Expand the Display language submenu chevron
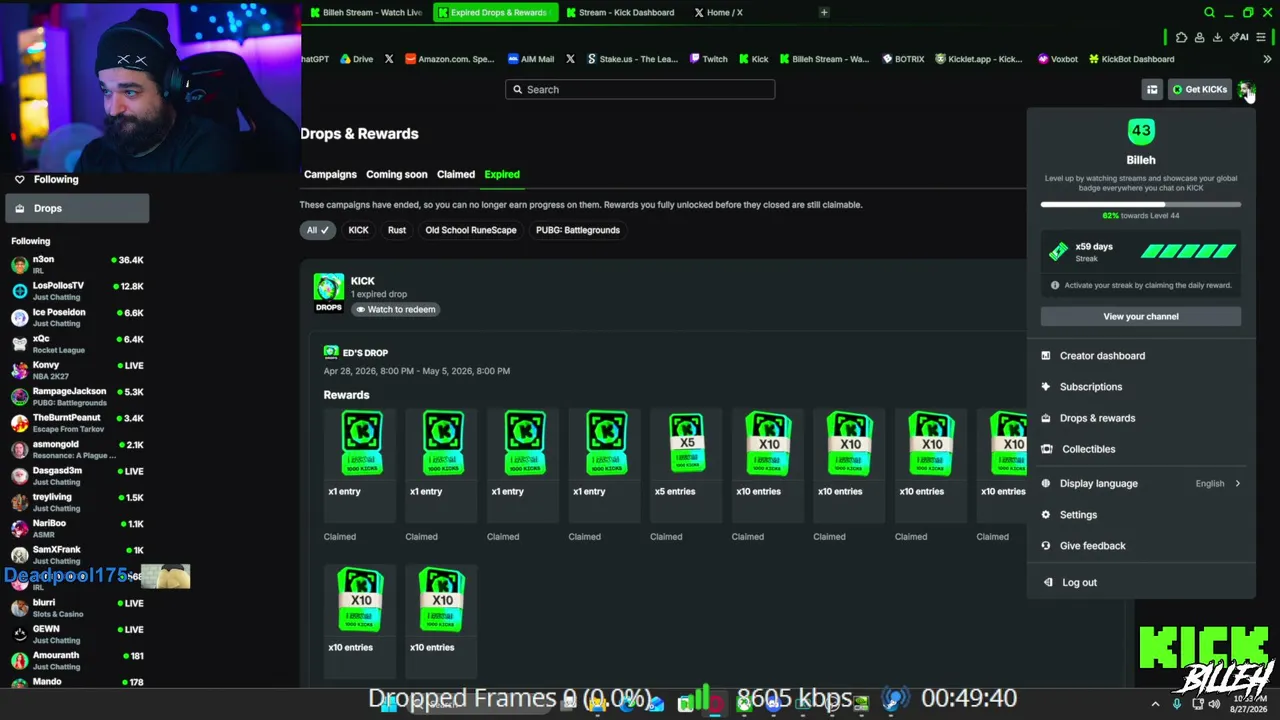Screen dimensions: 1280x720 [x=1237, y=484]
